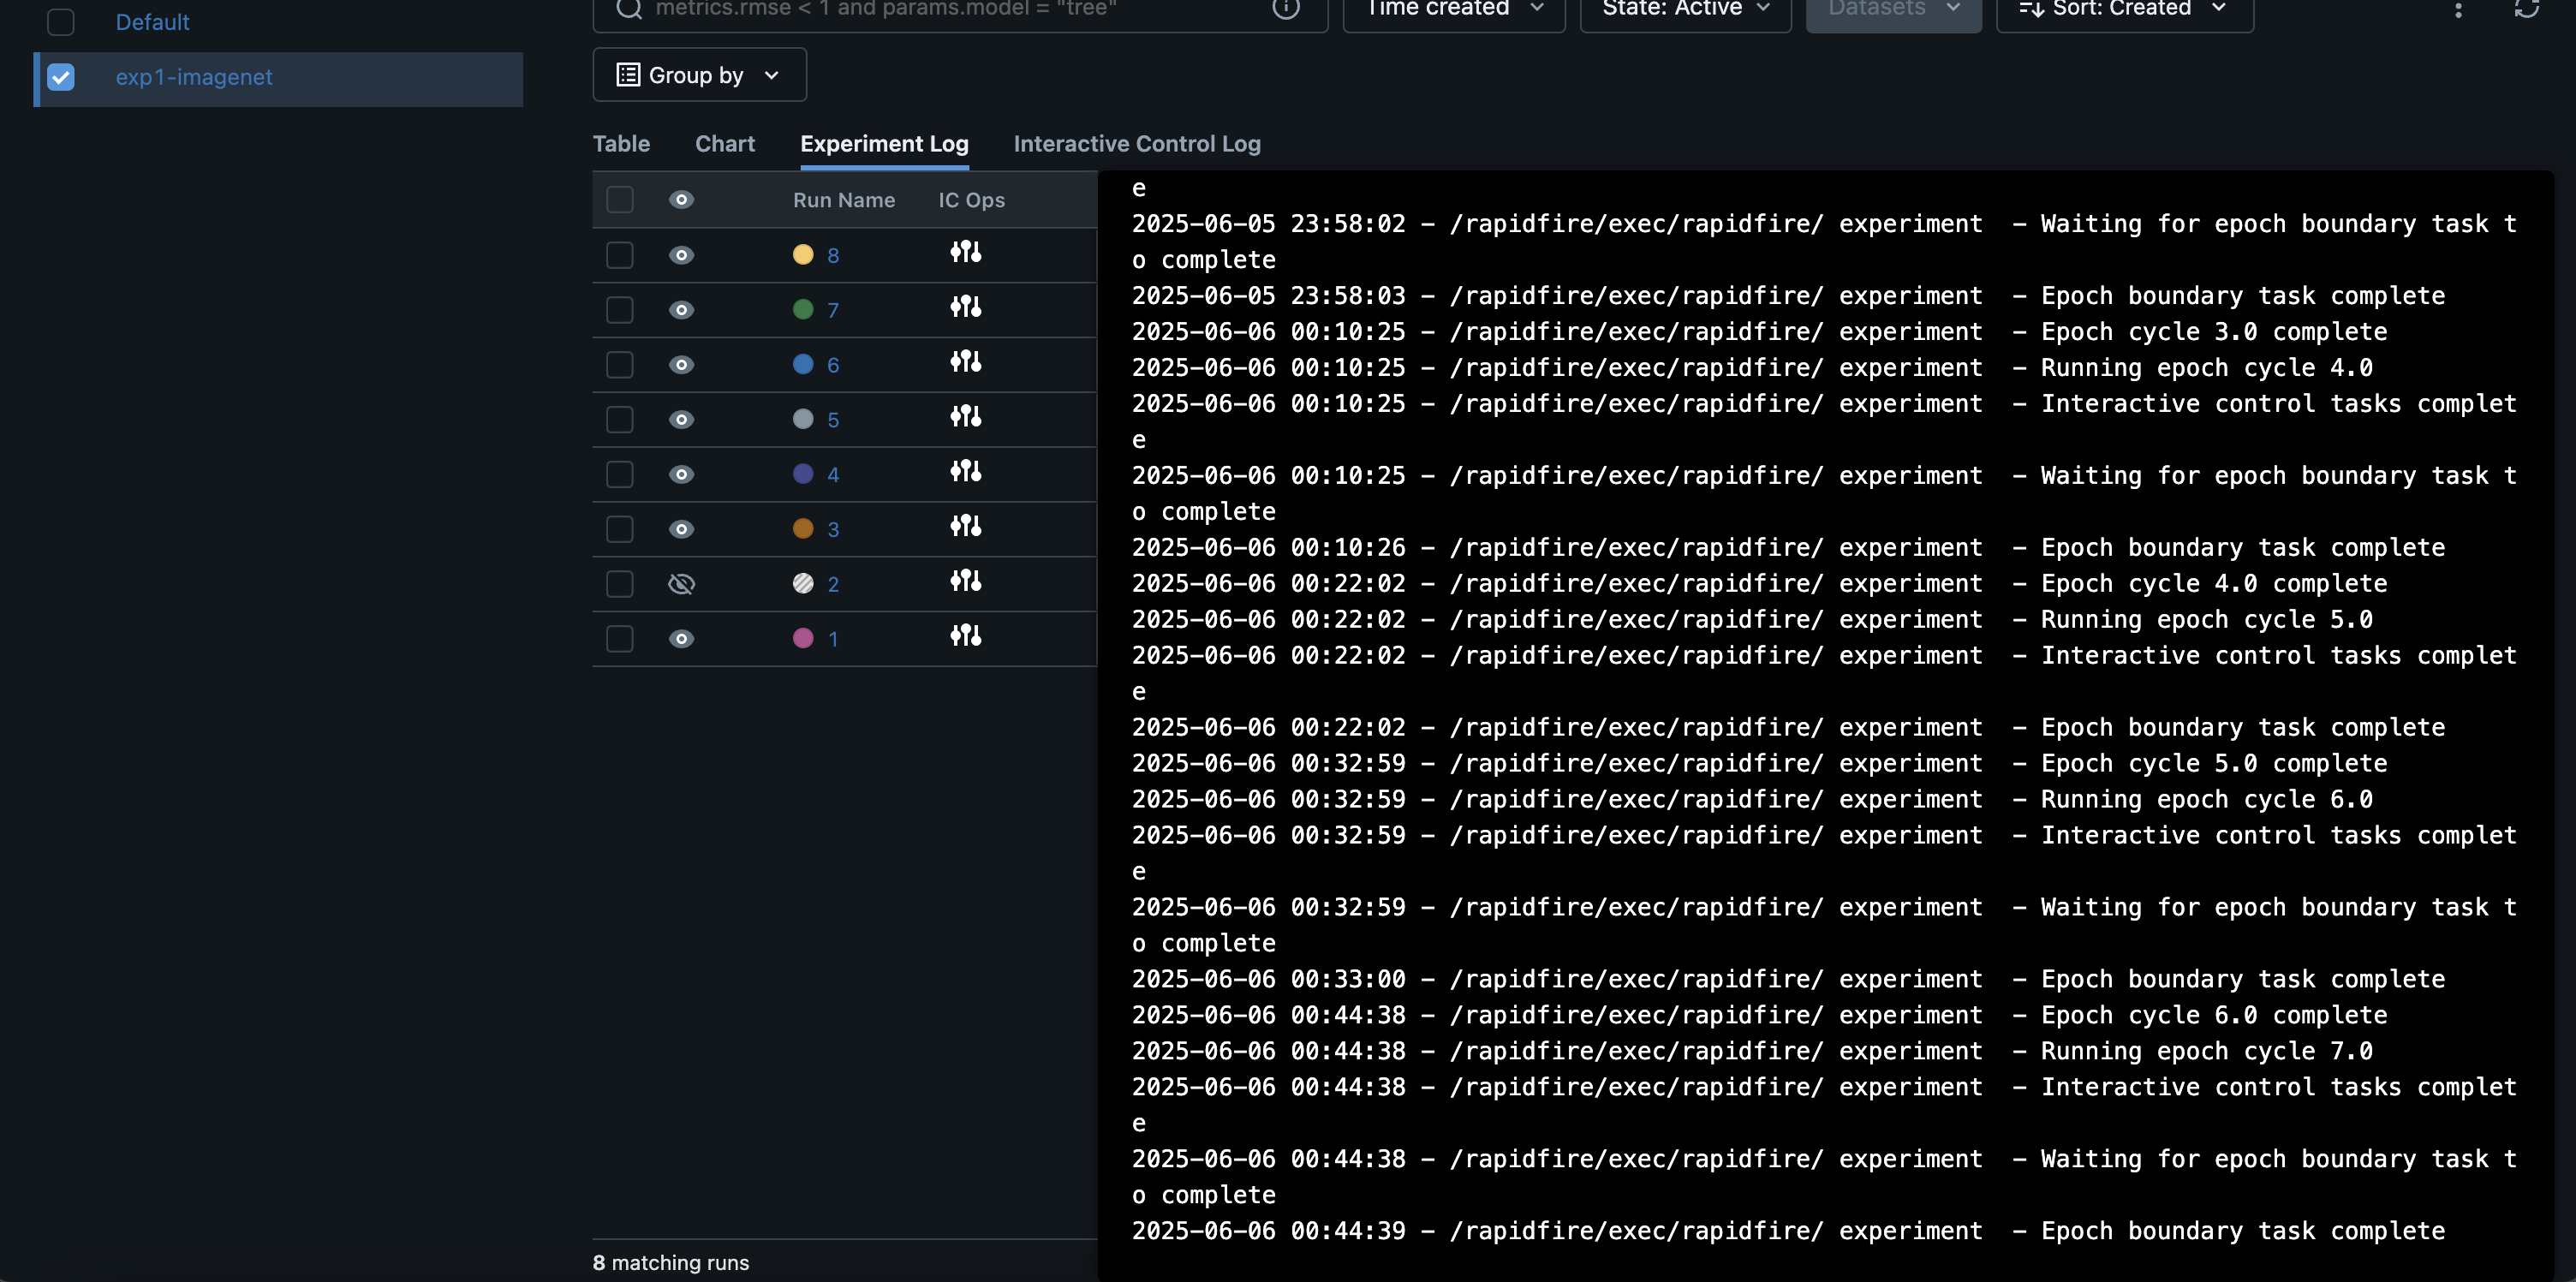Viewport: 2576px width, 1282px height.
Task: Open run 8 link
Action: [833, 256]
